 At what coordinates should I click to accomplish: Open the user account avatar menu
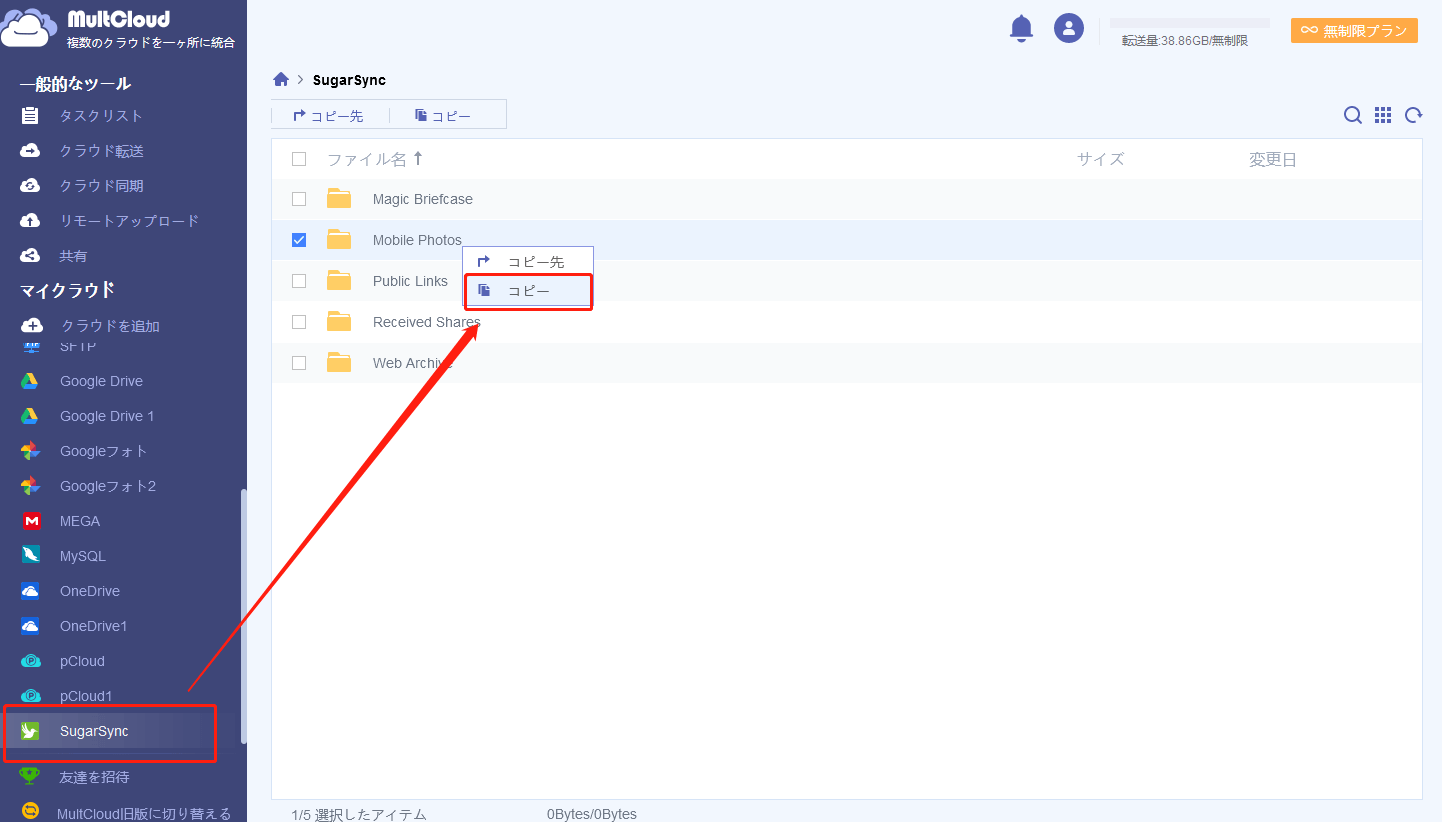pos(1069,28)
